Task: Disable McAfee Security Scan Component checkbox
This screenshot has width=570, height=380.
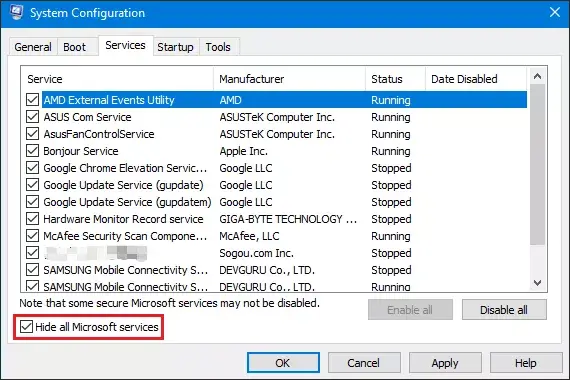Action: tap(32, 236)
